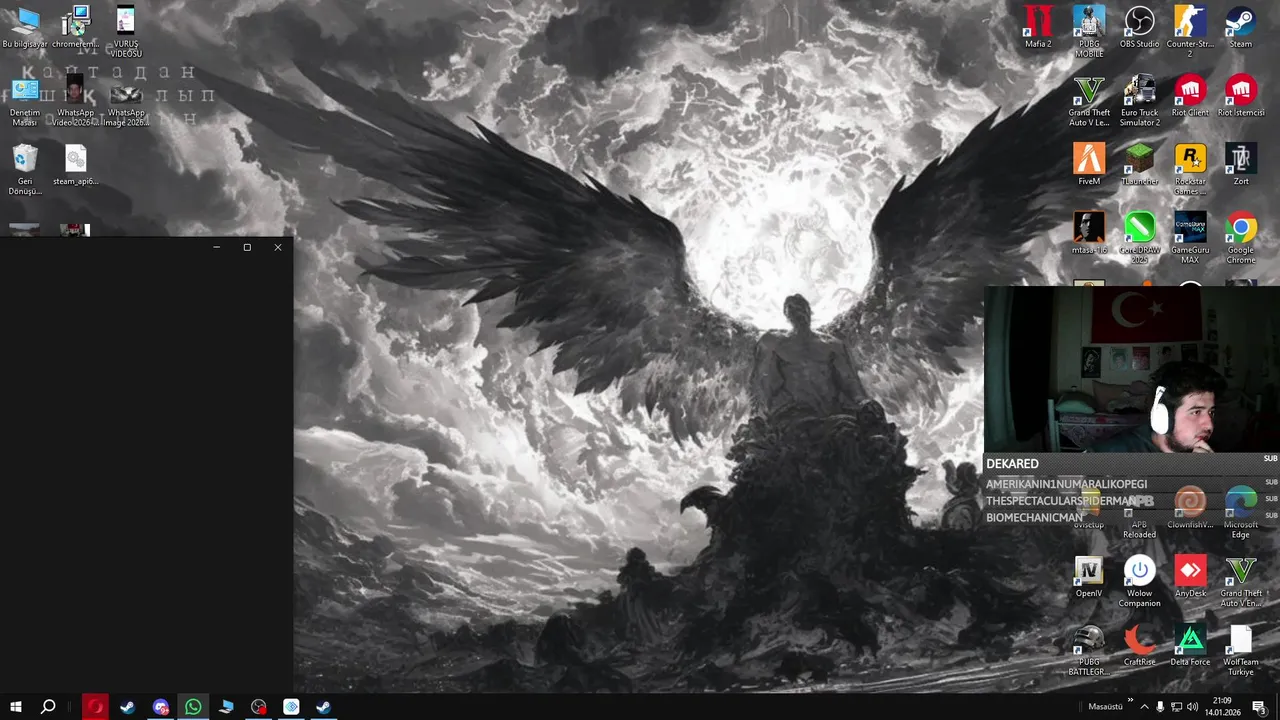Screen dimensions: 1280x720
Task: Minimize the black window
Action: (216, 247)
